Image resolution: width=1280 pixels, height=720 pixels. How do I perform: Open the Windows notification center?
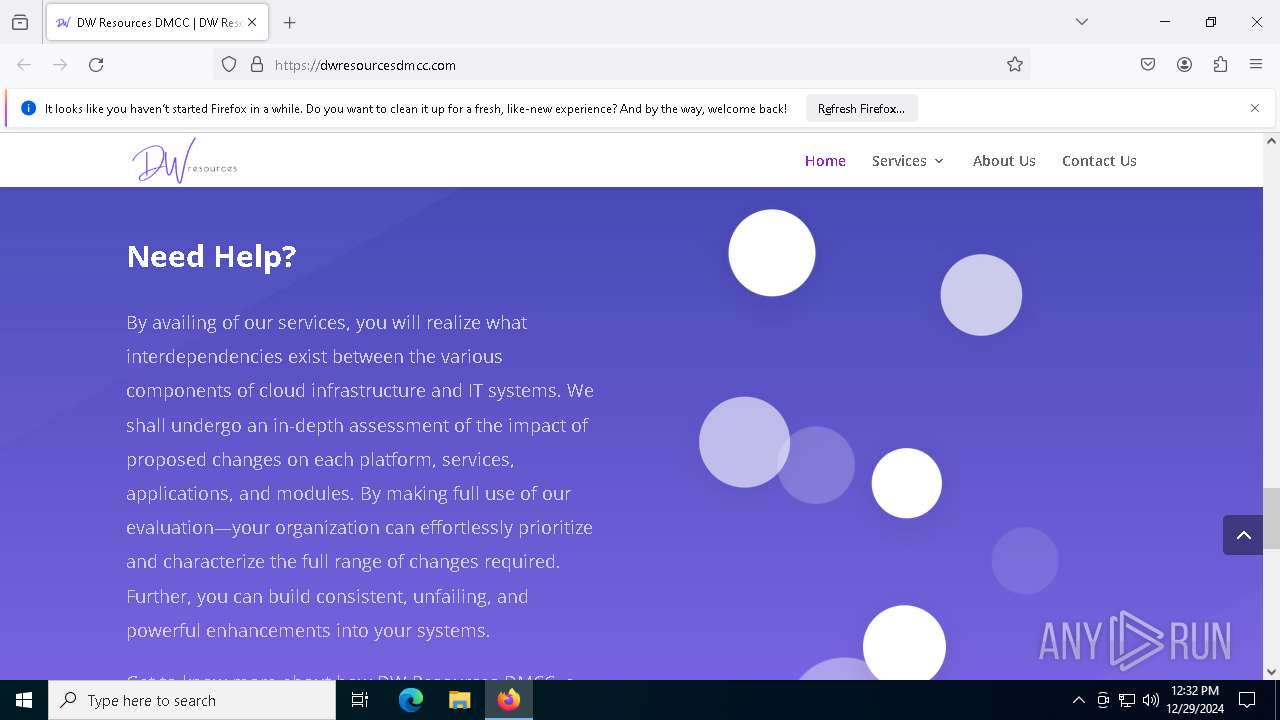pos(1247,700)
